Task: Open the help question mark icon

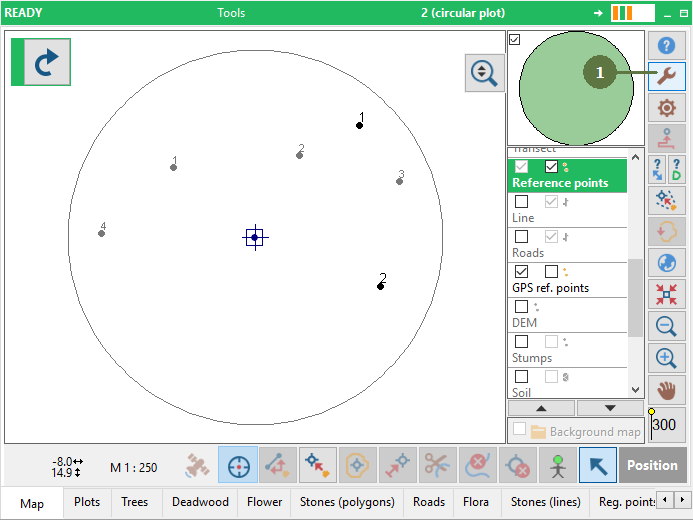Action: [x=667, y=46]
